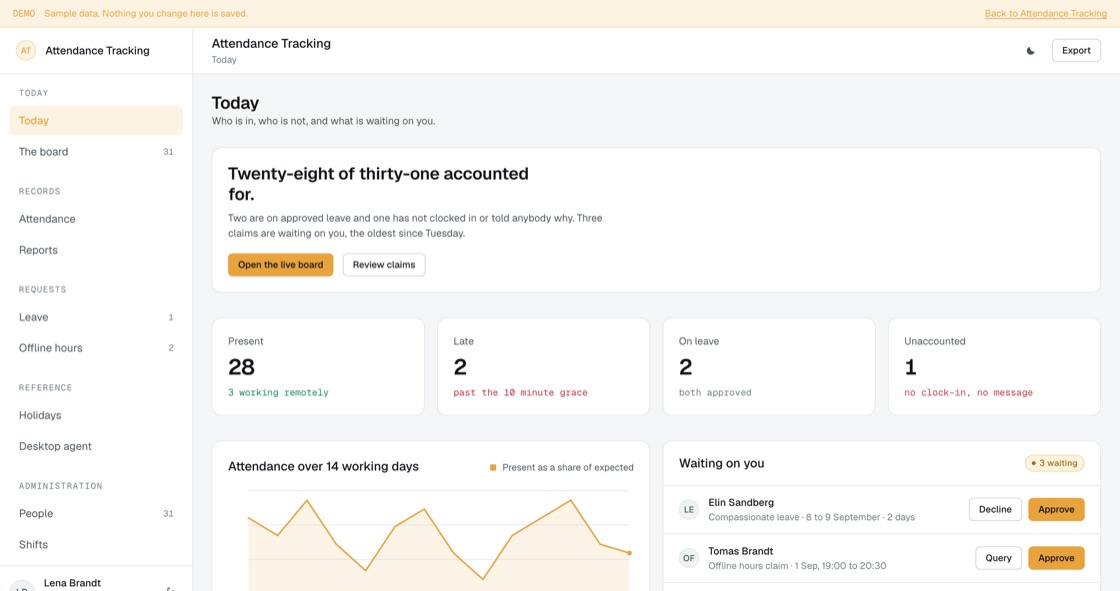The image size is (1120, 591).
Task: Open the Offline hours requests
Action: [96, 348]
